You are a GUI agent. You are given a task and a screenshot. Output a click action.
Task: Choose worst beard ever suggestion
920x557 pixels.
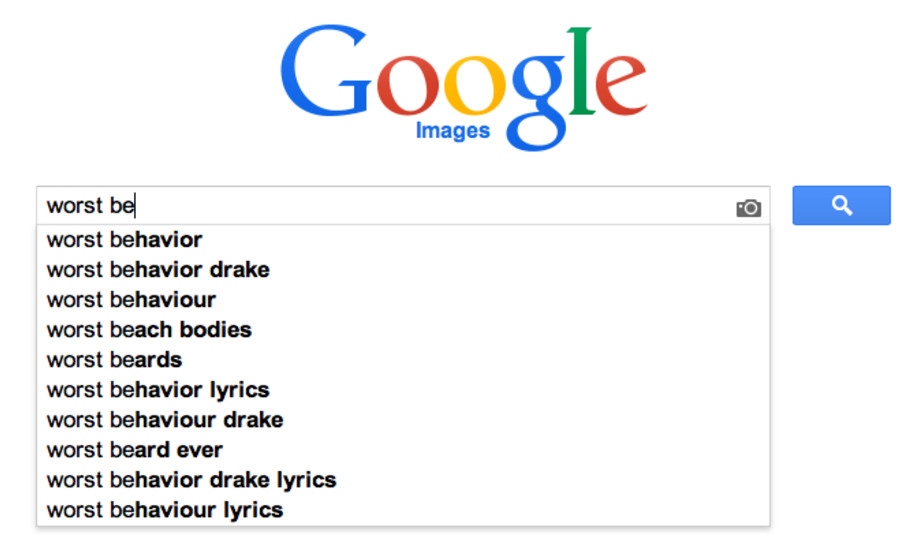(x=403, y=450)
